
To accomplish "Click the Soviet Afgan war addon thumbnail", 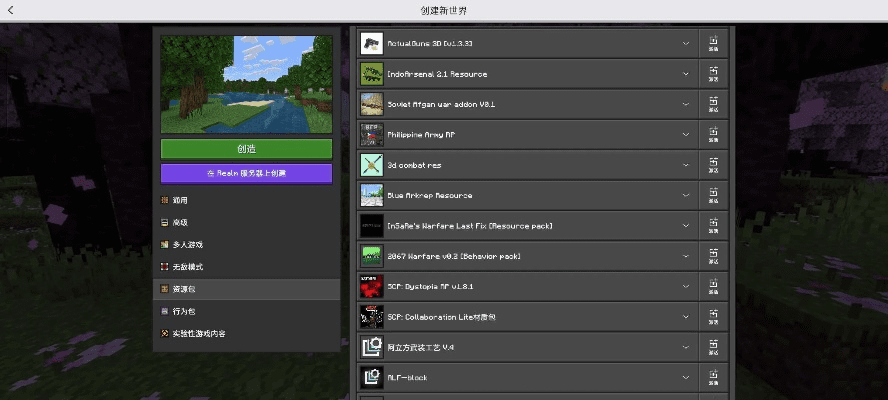I will click(x=372, y=104).
